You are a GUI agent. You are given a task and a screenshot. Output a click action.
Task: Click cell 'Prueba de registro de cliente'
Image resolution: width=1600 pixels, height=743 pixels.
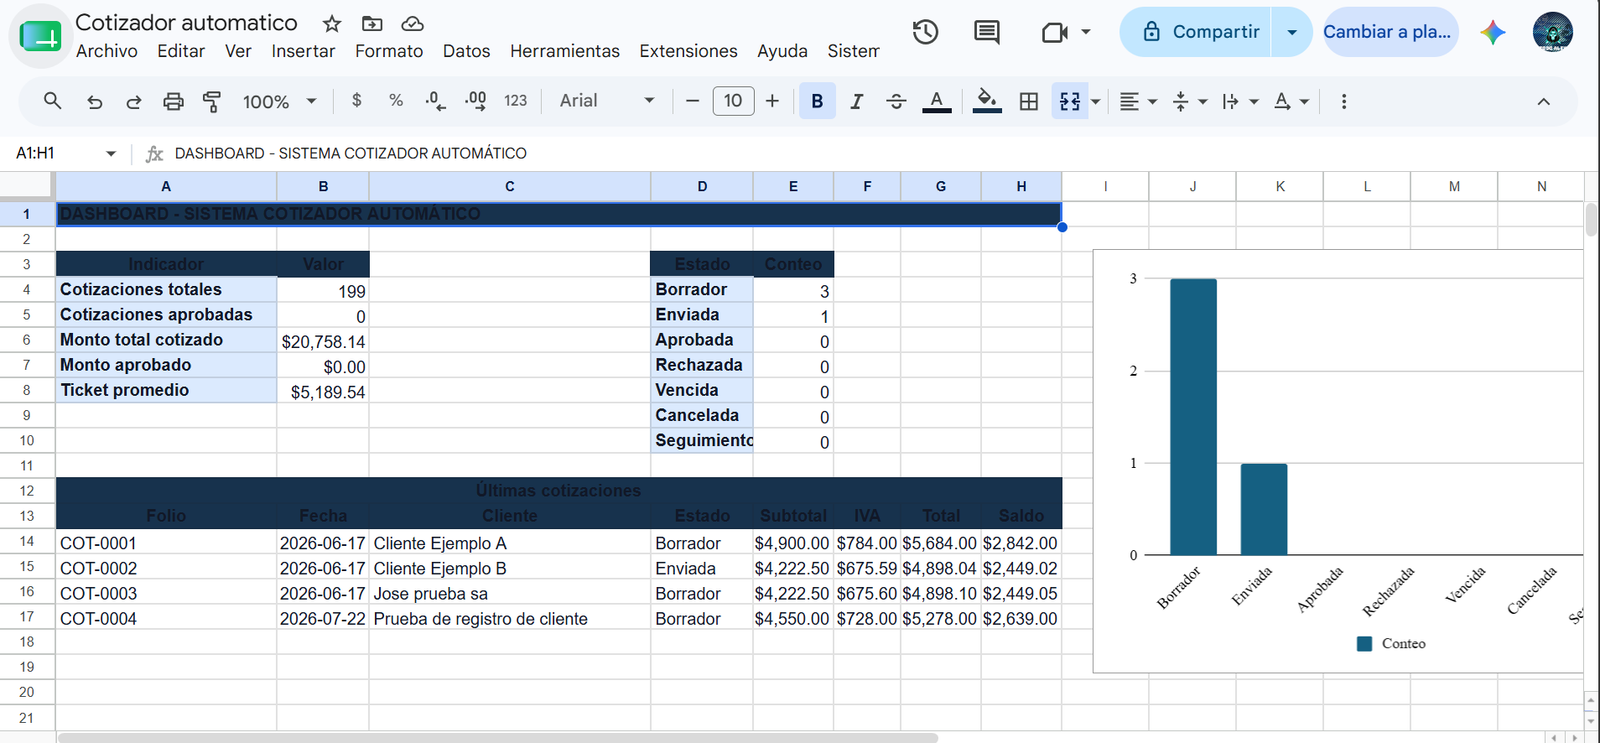pyautogui.click(x=510, y=618)
